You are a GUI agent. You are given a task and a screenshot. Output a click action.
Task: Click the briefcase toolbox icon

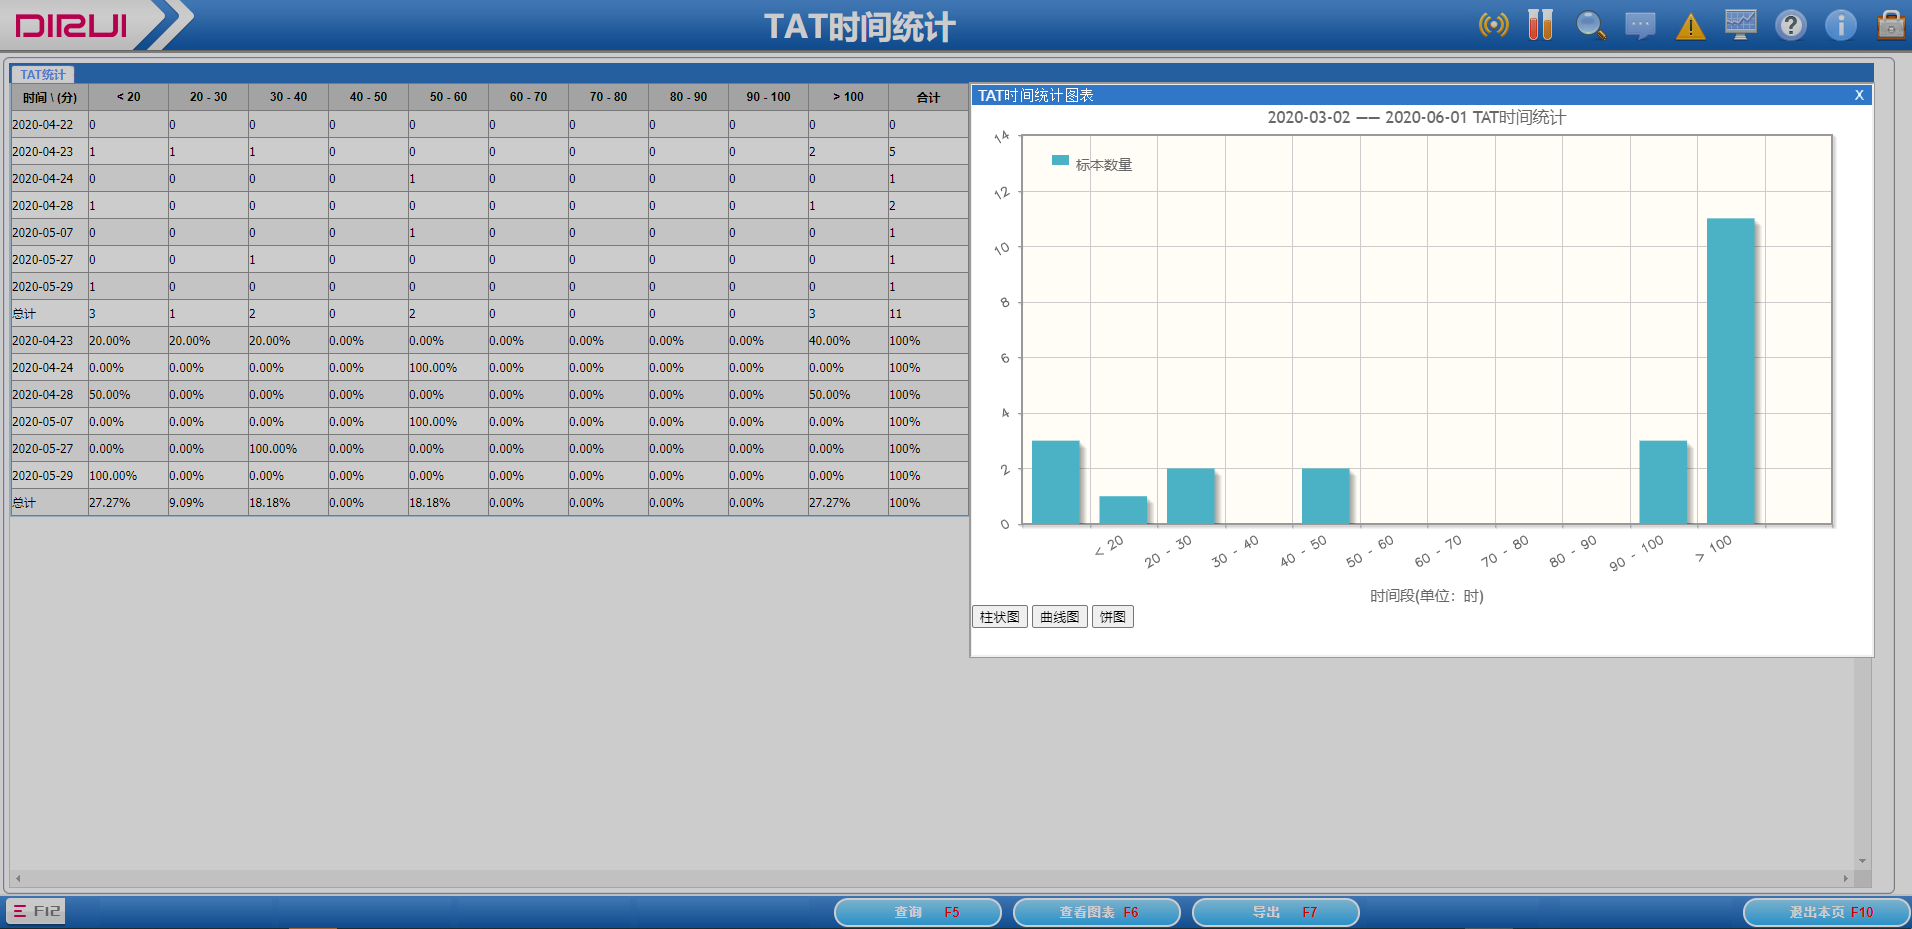pos(1890,25)
